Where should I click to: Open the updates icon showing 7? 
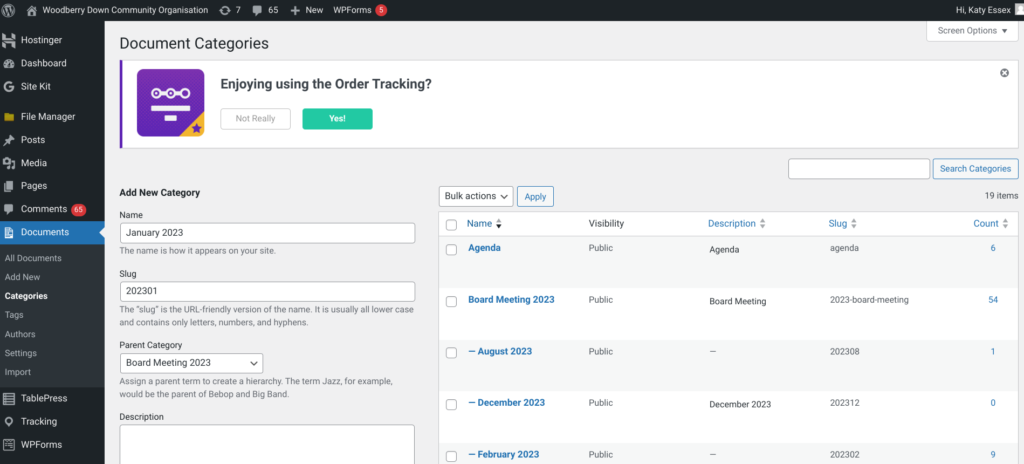[224, 9]
